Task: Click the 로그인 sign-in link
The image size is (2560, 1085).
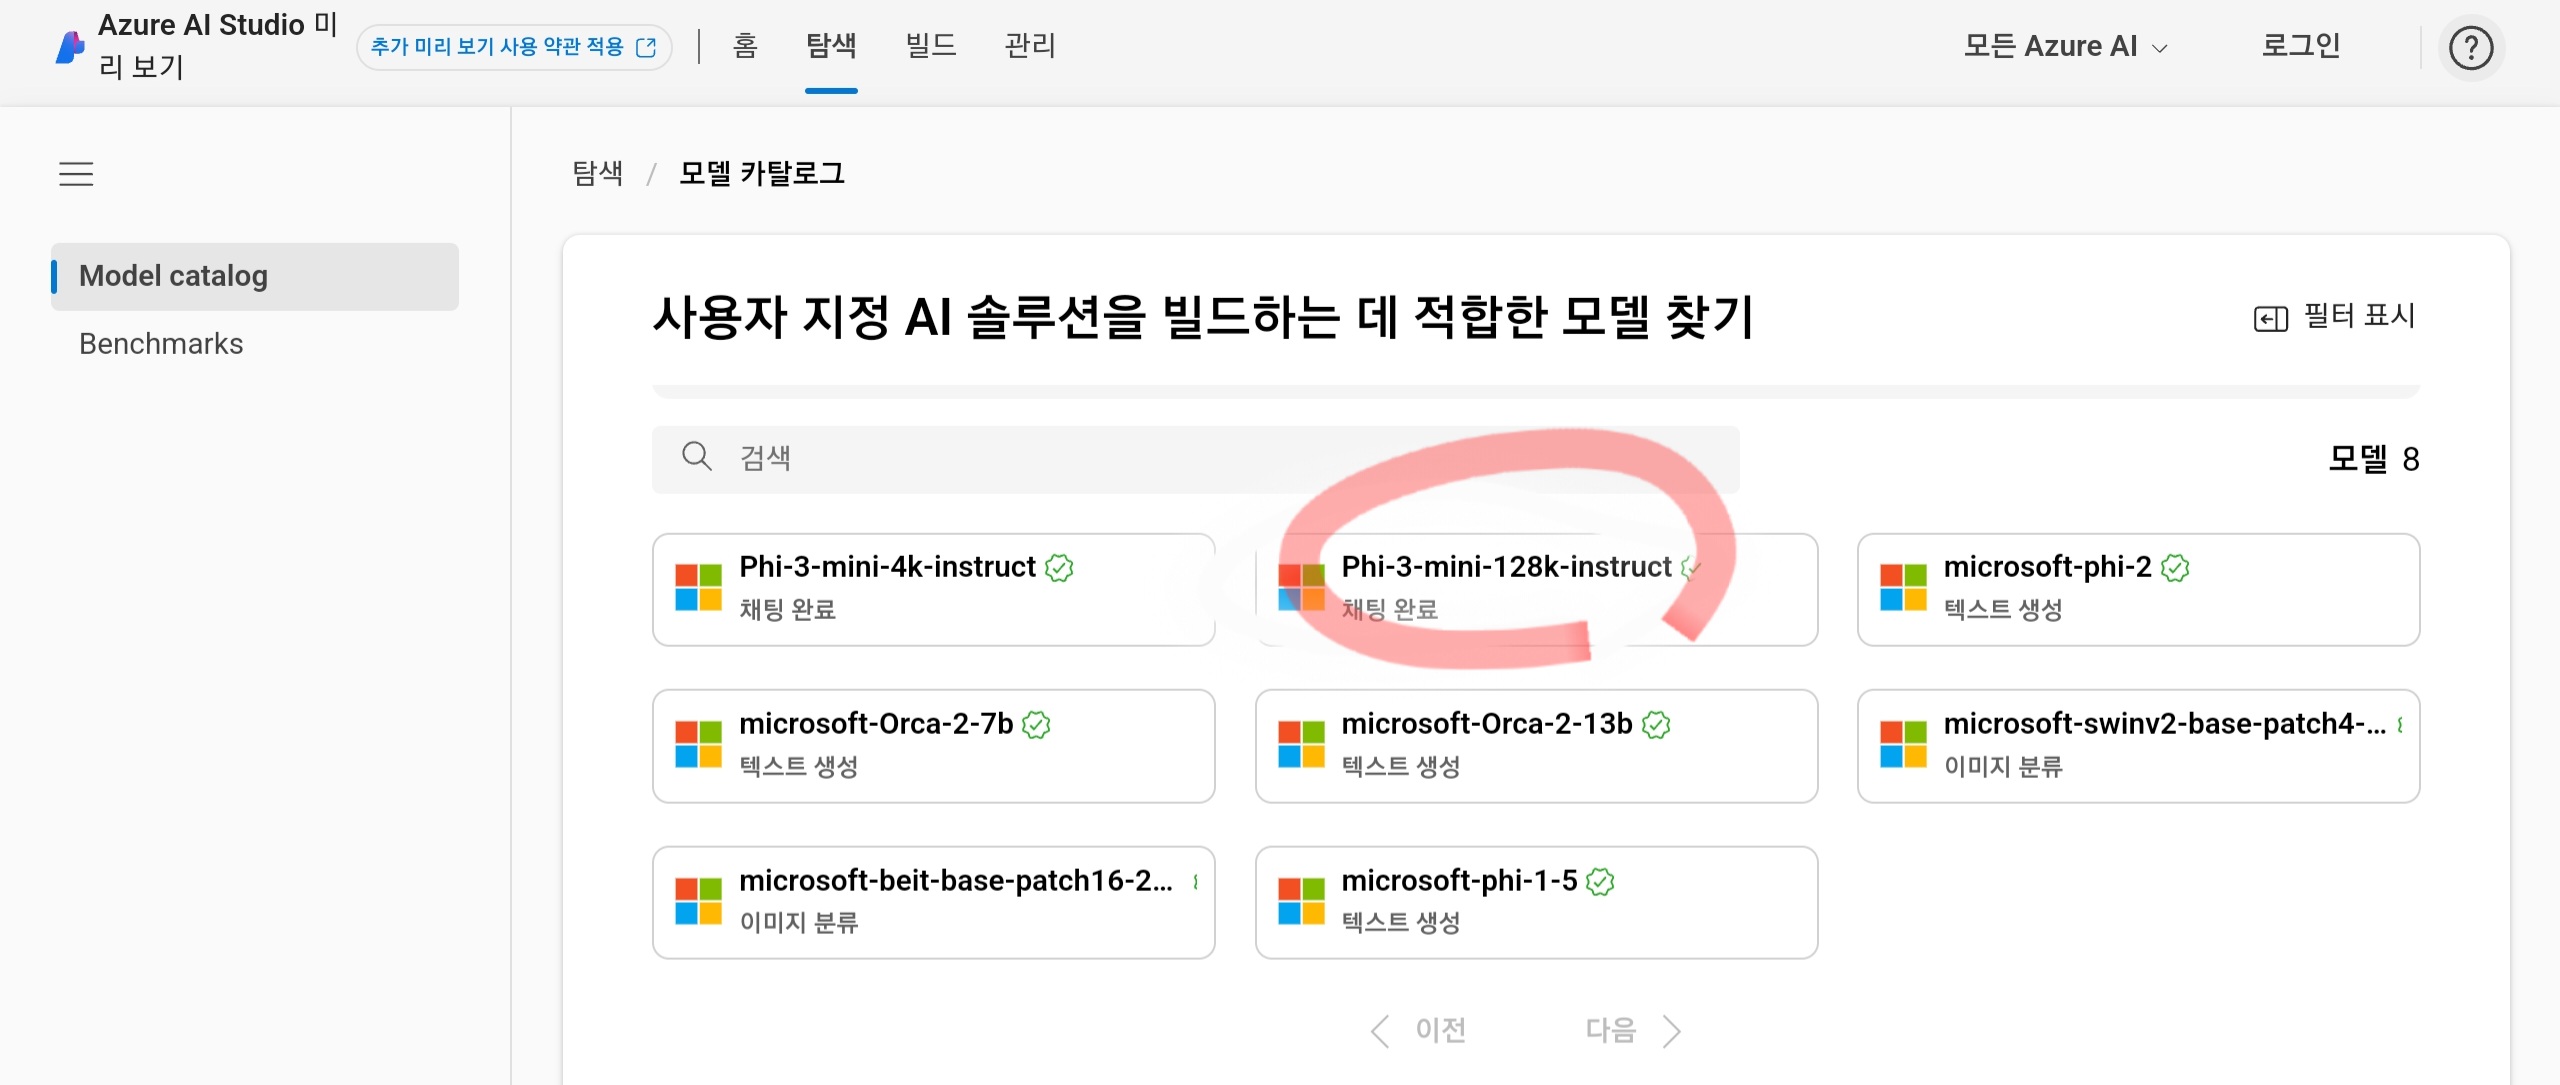Action: (x=2300, y=45)
